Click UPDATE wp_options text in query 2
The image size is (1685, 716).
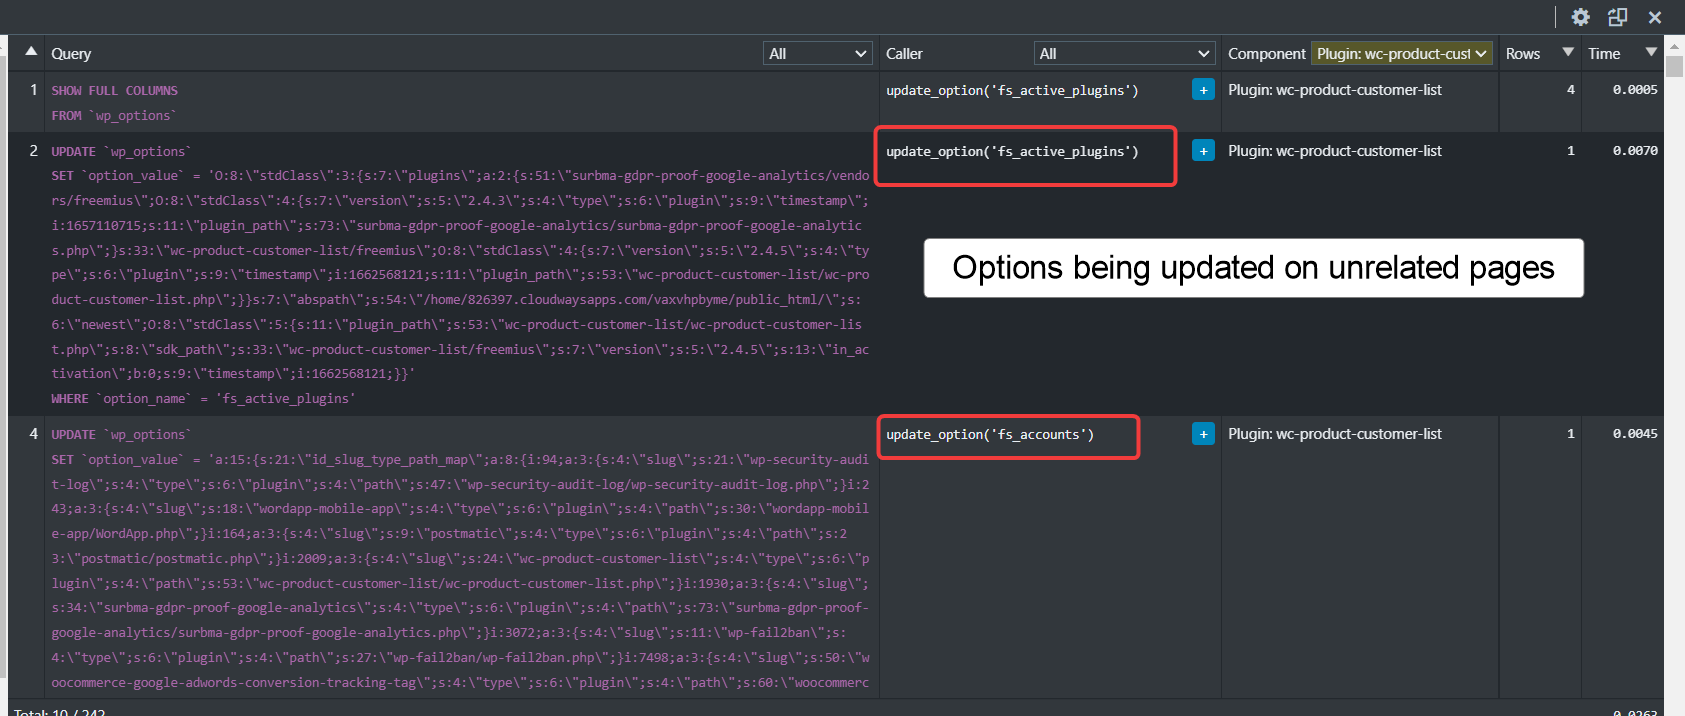coord(121,152)
